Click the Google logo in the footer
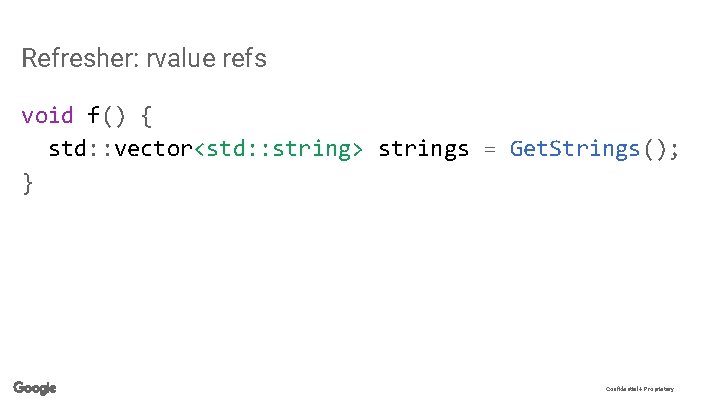 [x=35, y=388]
